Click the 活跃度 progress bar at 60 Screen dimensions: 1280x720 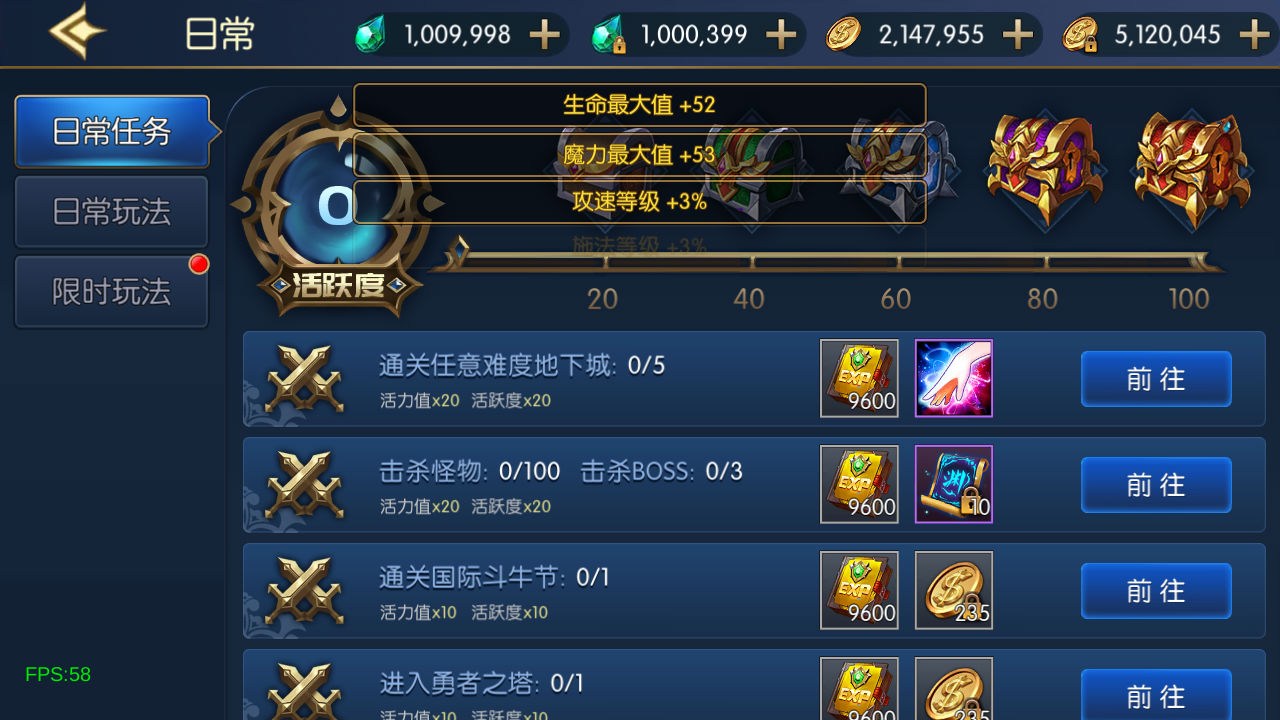click(x=898, y=262)
